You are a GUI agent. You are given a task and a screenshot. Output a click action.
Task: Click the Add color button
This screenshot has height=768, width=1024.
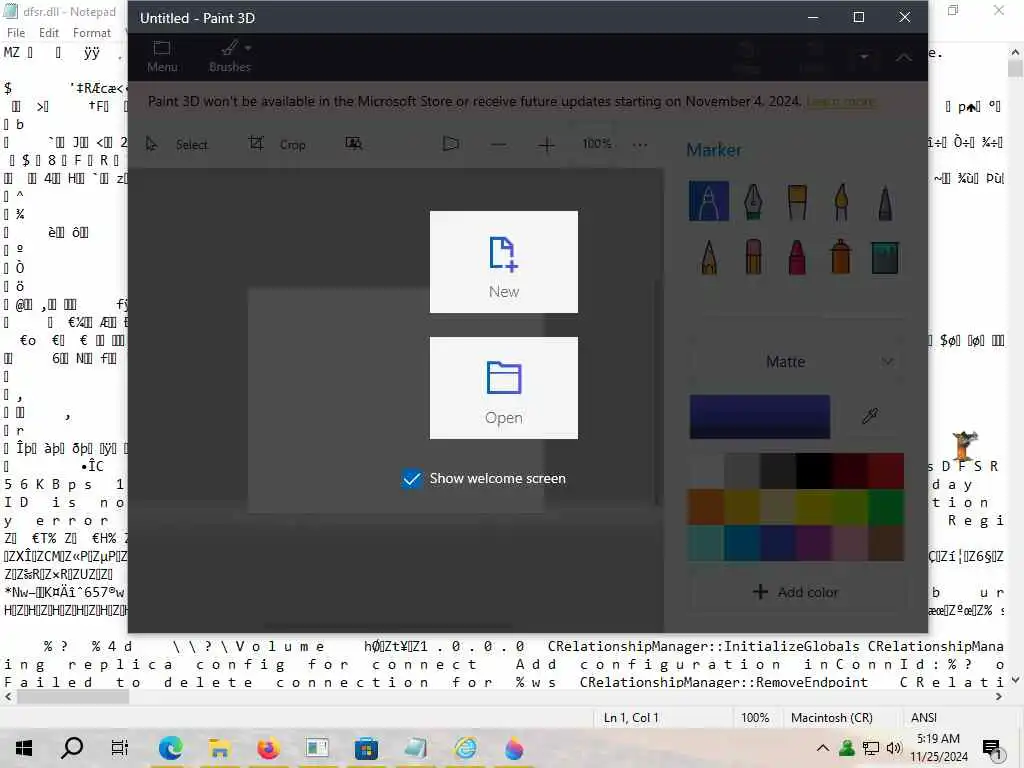(796, 592)
